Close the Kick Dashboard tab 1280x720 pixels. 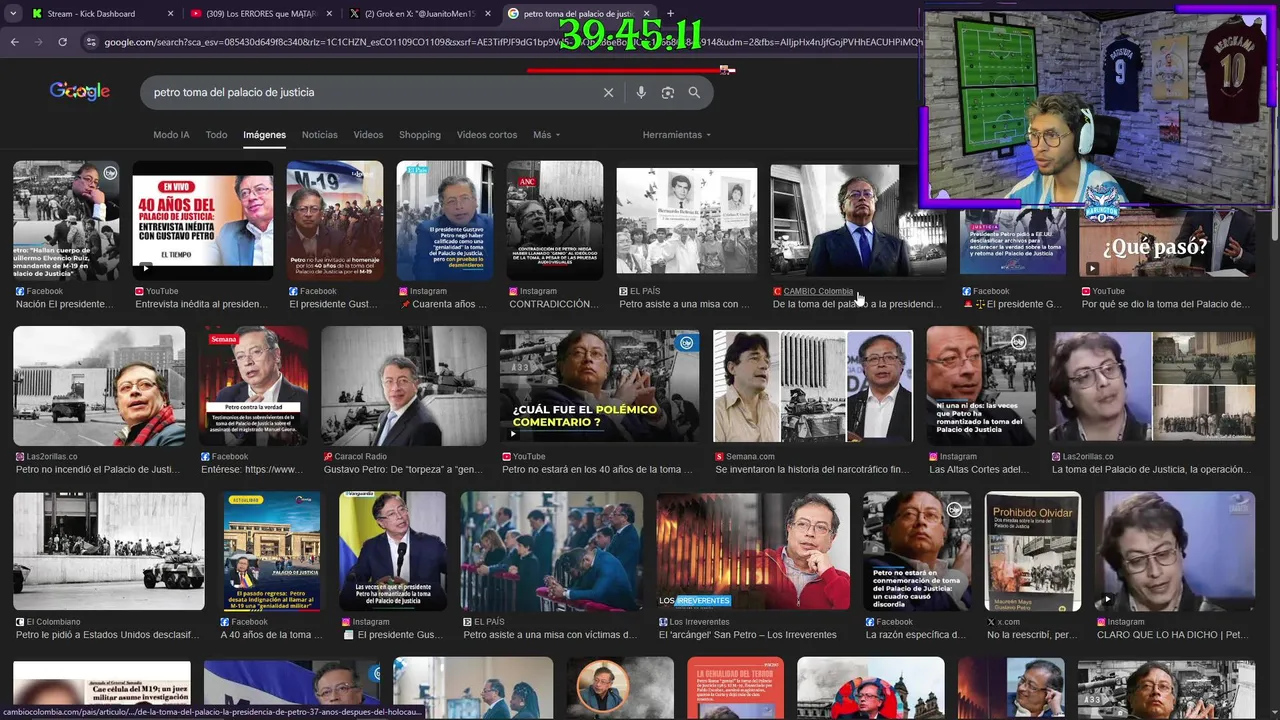(170, 14)
